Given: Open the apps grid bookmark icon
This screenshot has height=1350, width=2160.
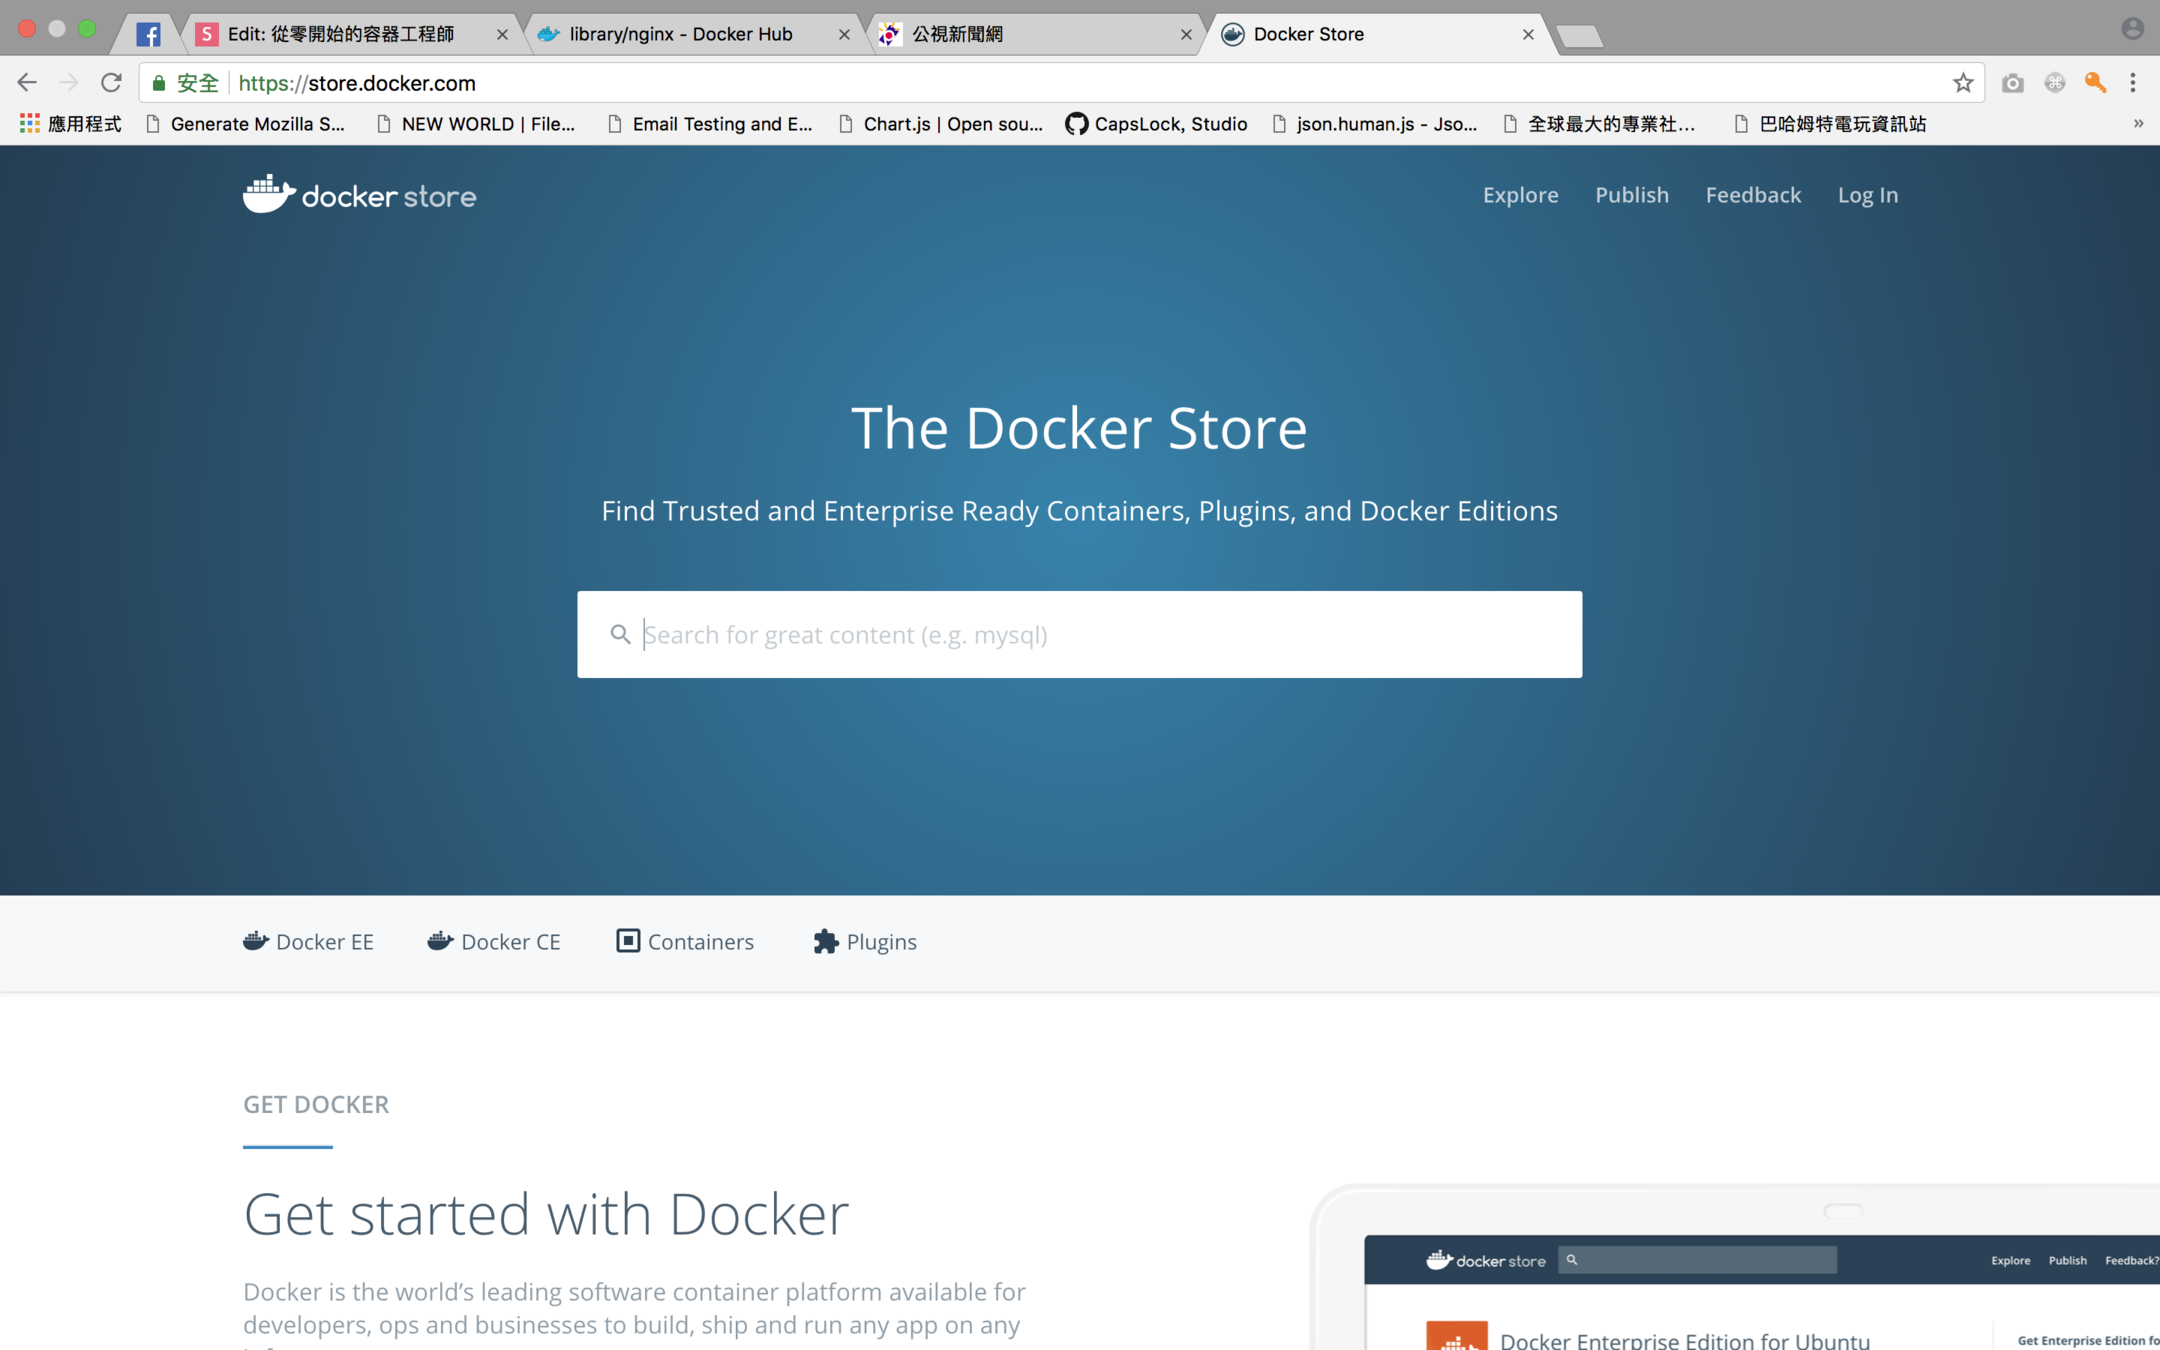Looking at the screenshot, I should click(29, 123).
